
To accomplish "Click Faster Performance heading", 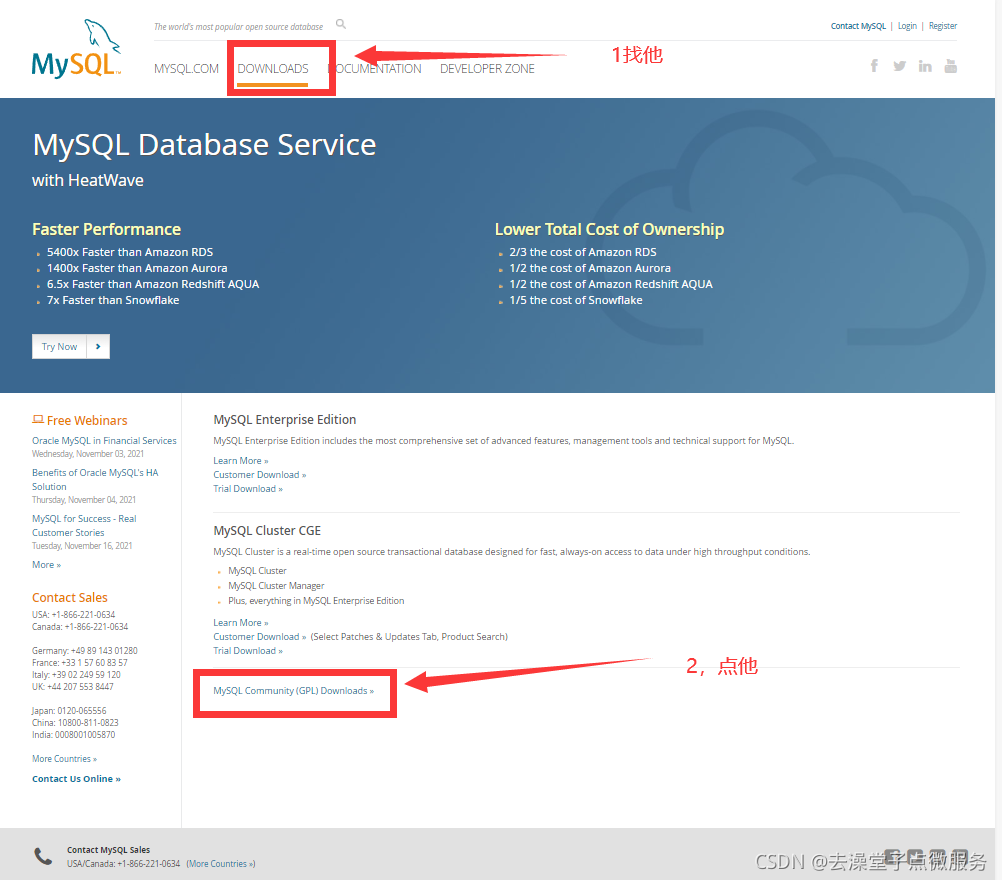I will tap(107, 229).
